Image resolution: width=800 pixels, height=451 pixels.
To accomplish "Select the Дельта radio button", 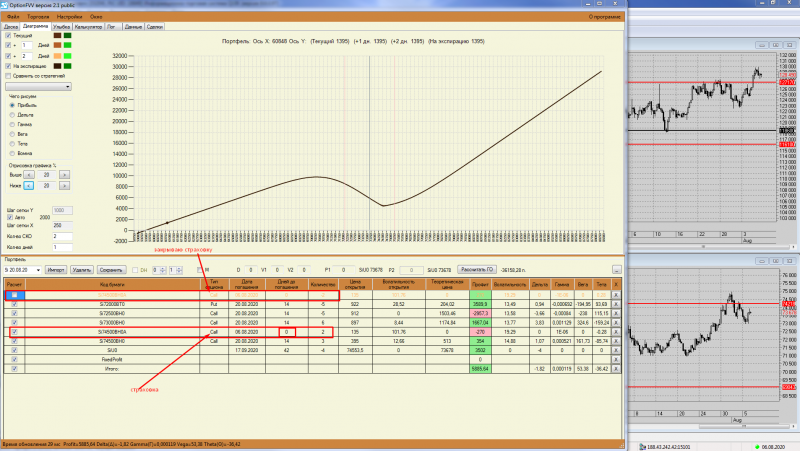I will pos(12,115).
